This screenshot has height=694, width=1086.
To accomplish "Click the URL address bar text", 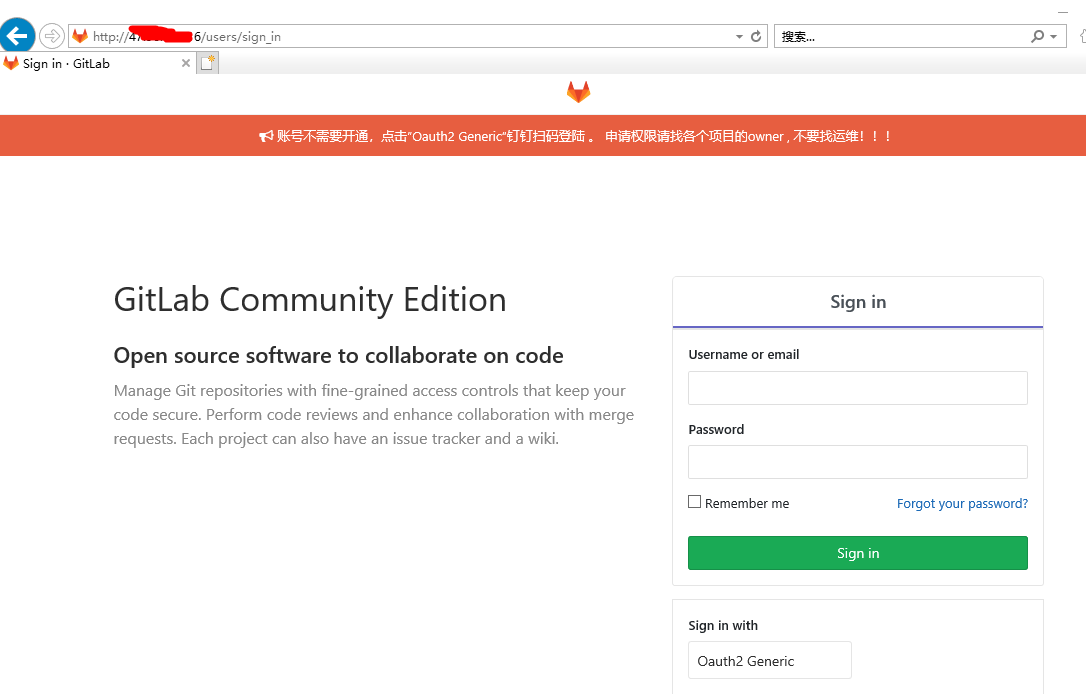I will (x=187, y=37).
